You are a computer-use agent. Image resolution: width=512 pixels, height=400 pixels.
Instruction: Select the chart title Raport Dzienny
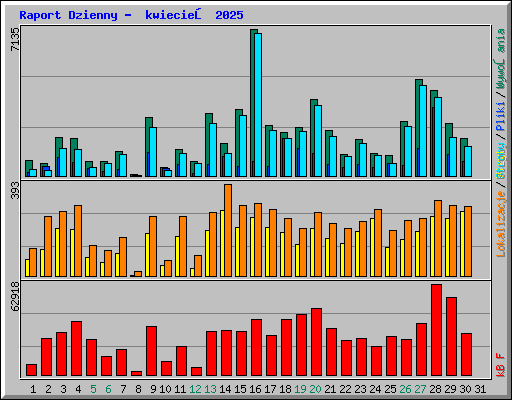(x=68, y=15)
